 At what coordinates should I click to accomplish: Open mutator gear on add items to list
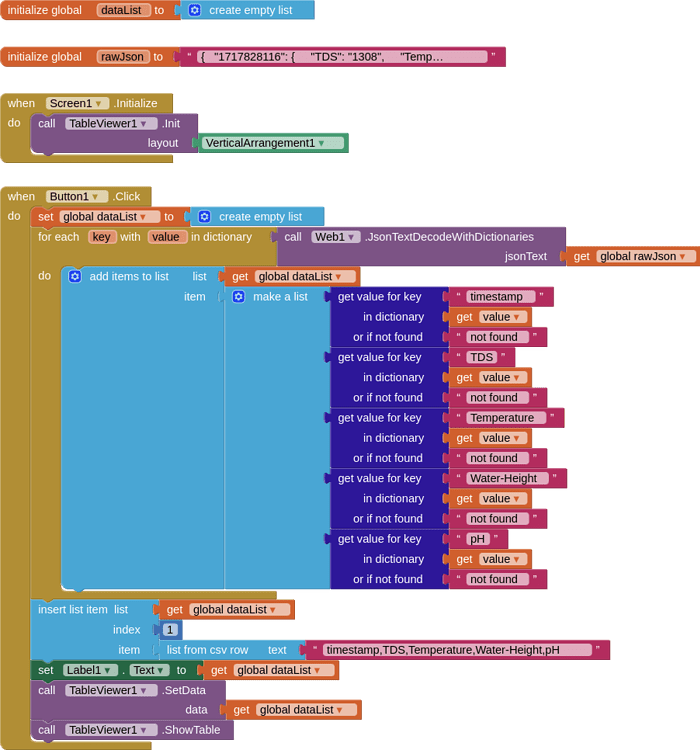75,276
